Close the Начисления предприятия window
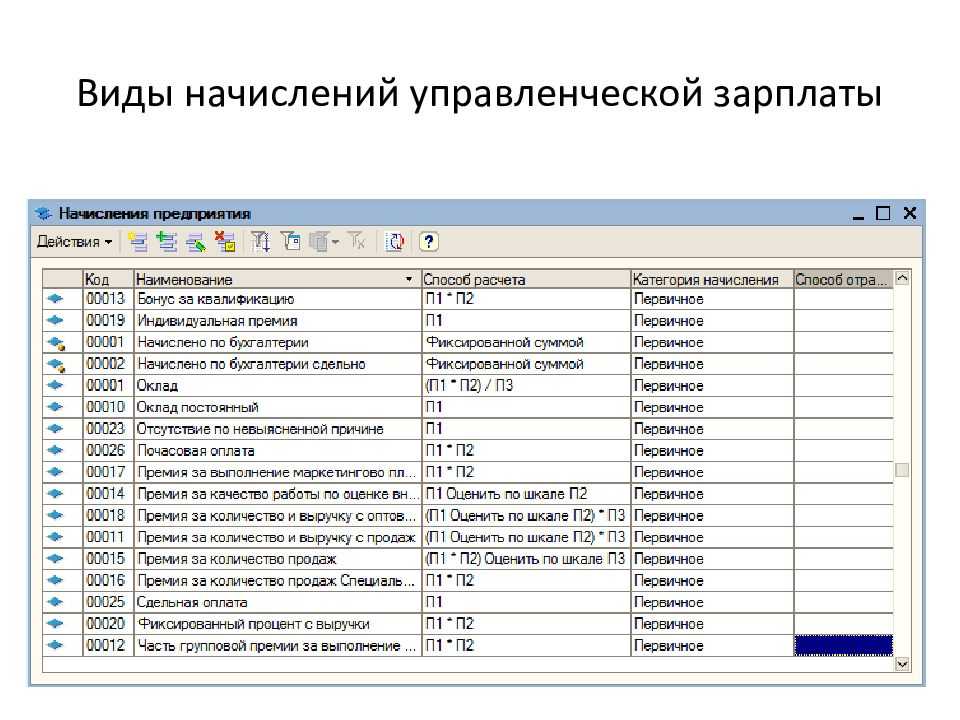The image size is (960, 720). click(910, 213)
